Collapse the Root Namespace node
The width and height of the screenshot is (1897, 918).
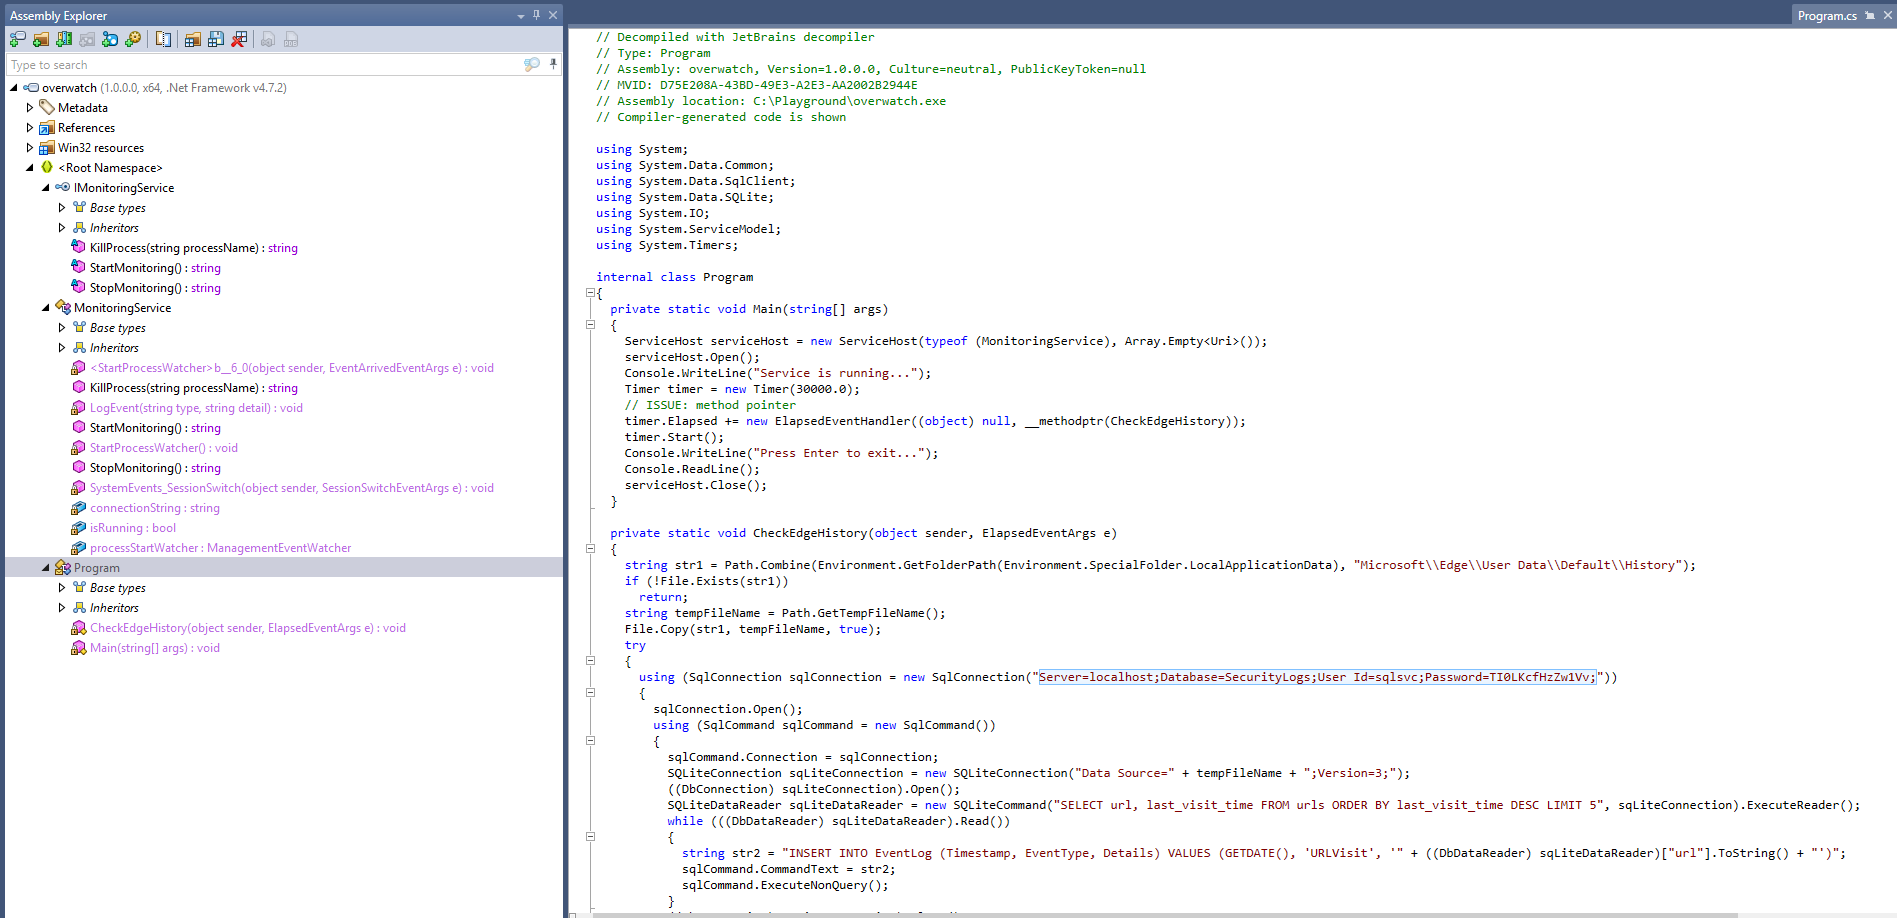30,168
